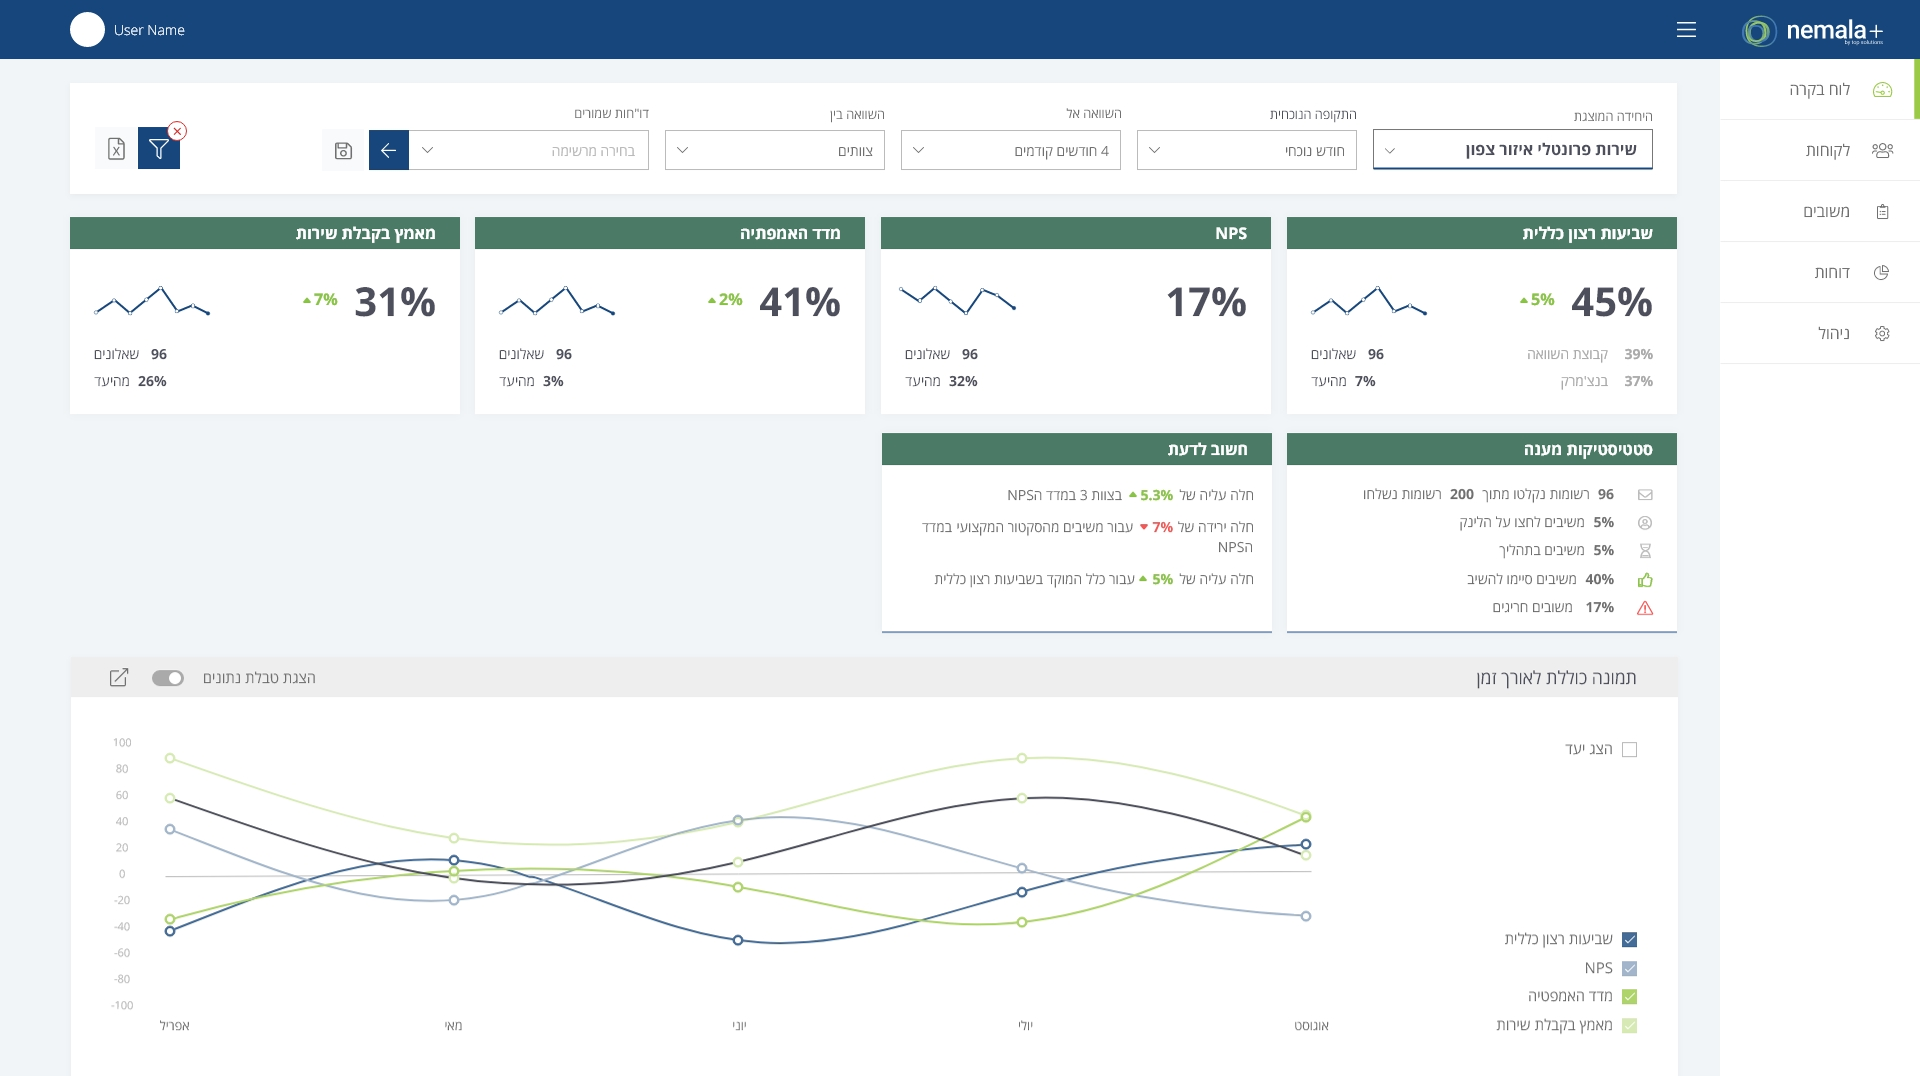Export to Excel file icon
The height and width of the screenshot is (1076, 1920).
click(116, 149)
